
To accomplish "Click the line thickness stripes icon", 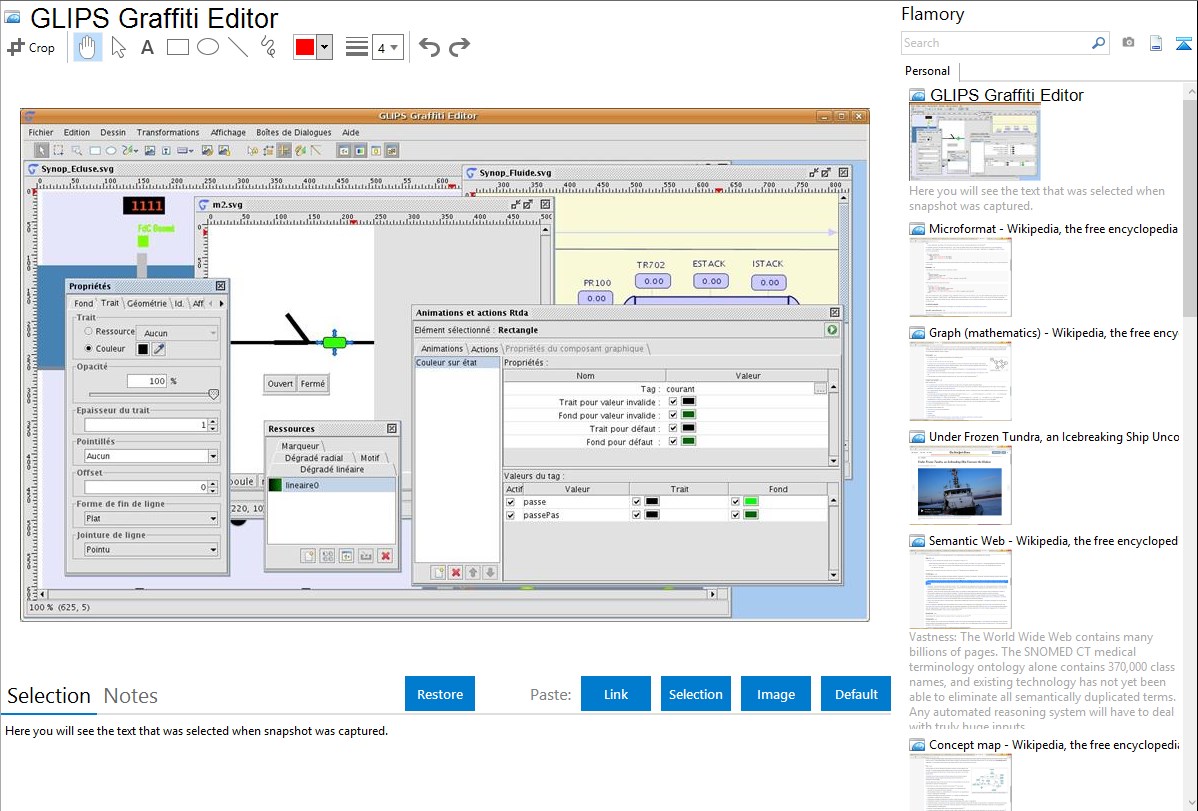I will 356,47.
